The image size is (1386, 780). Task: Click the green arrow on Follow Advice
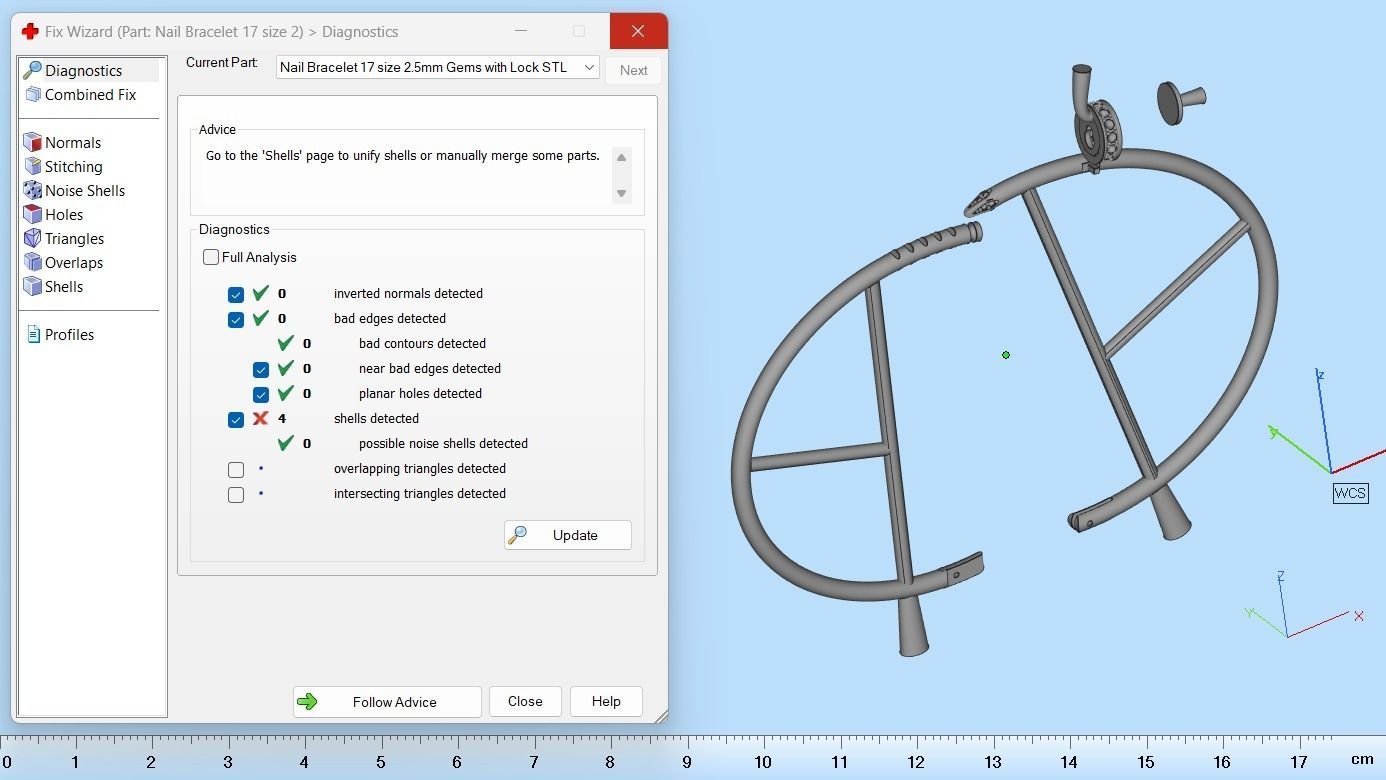(307, 702)
